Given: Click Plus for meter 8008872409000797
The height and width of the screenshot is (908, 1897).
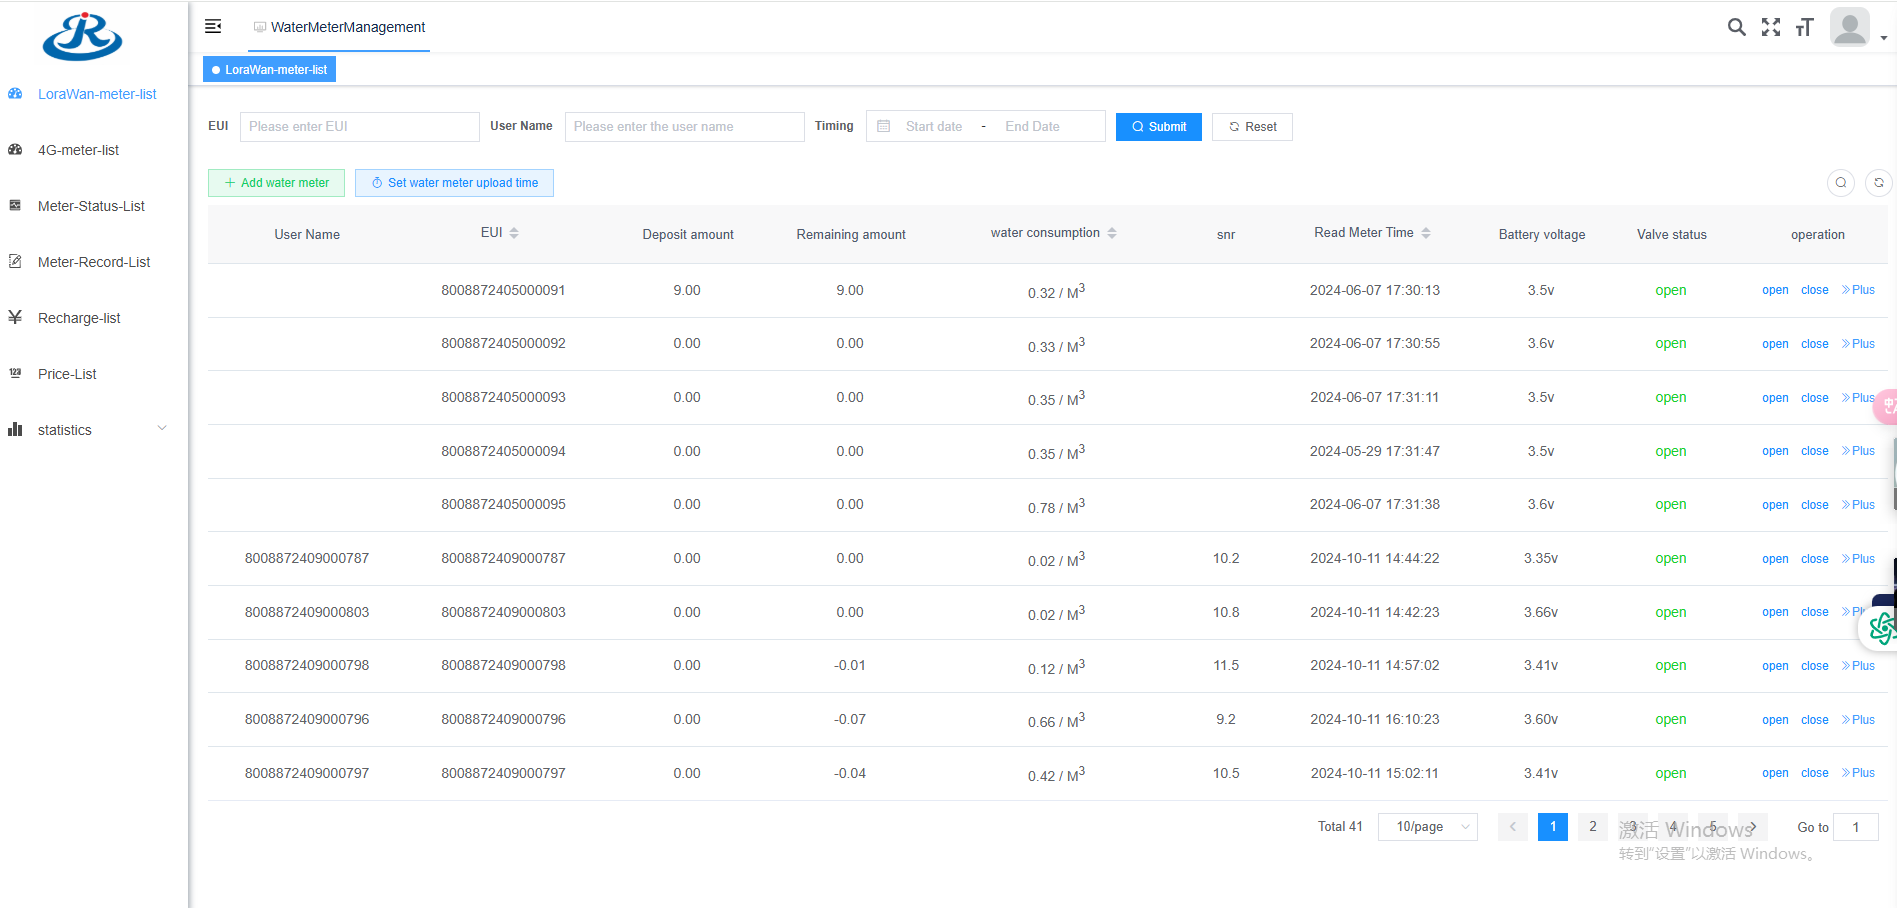Looking at the screenshot, I should [x=1859, y=773].
